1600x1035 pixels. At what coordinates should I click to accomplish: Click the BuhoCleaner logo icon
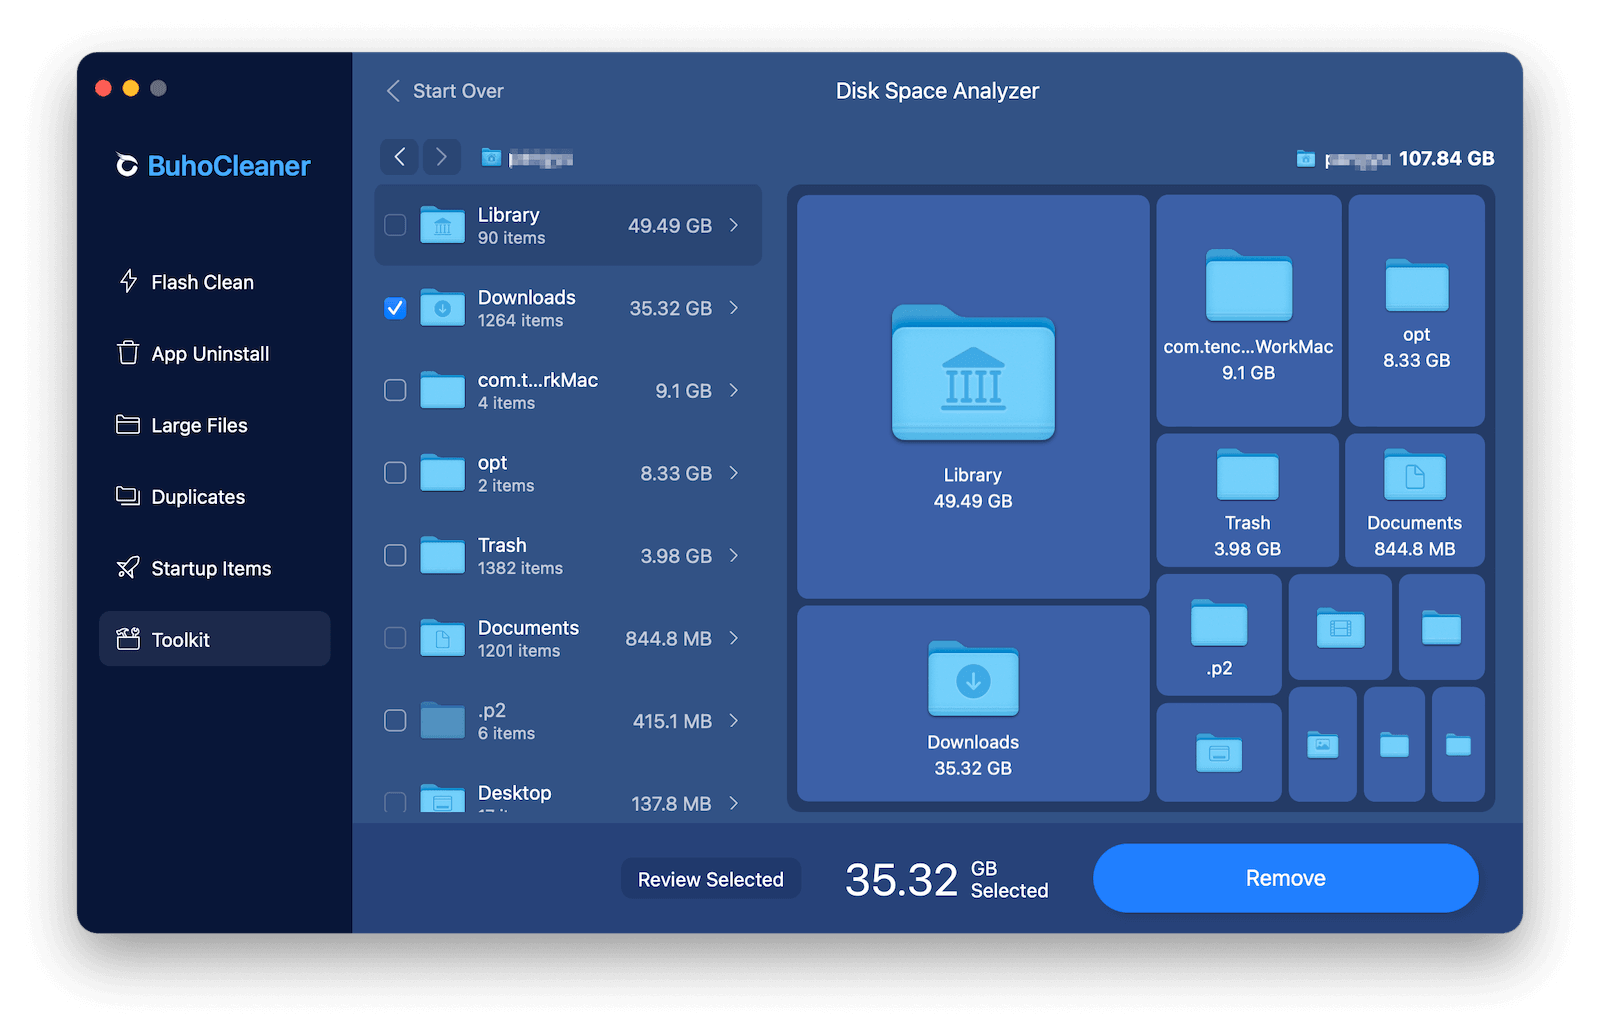pyautogui.click(x=127, y=165)
